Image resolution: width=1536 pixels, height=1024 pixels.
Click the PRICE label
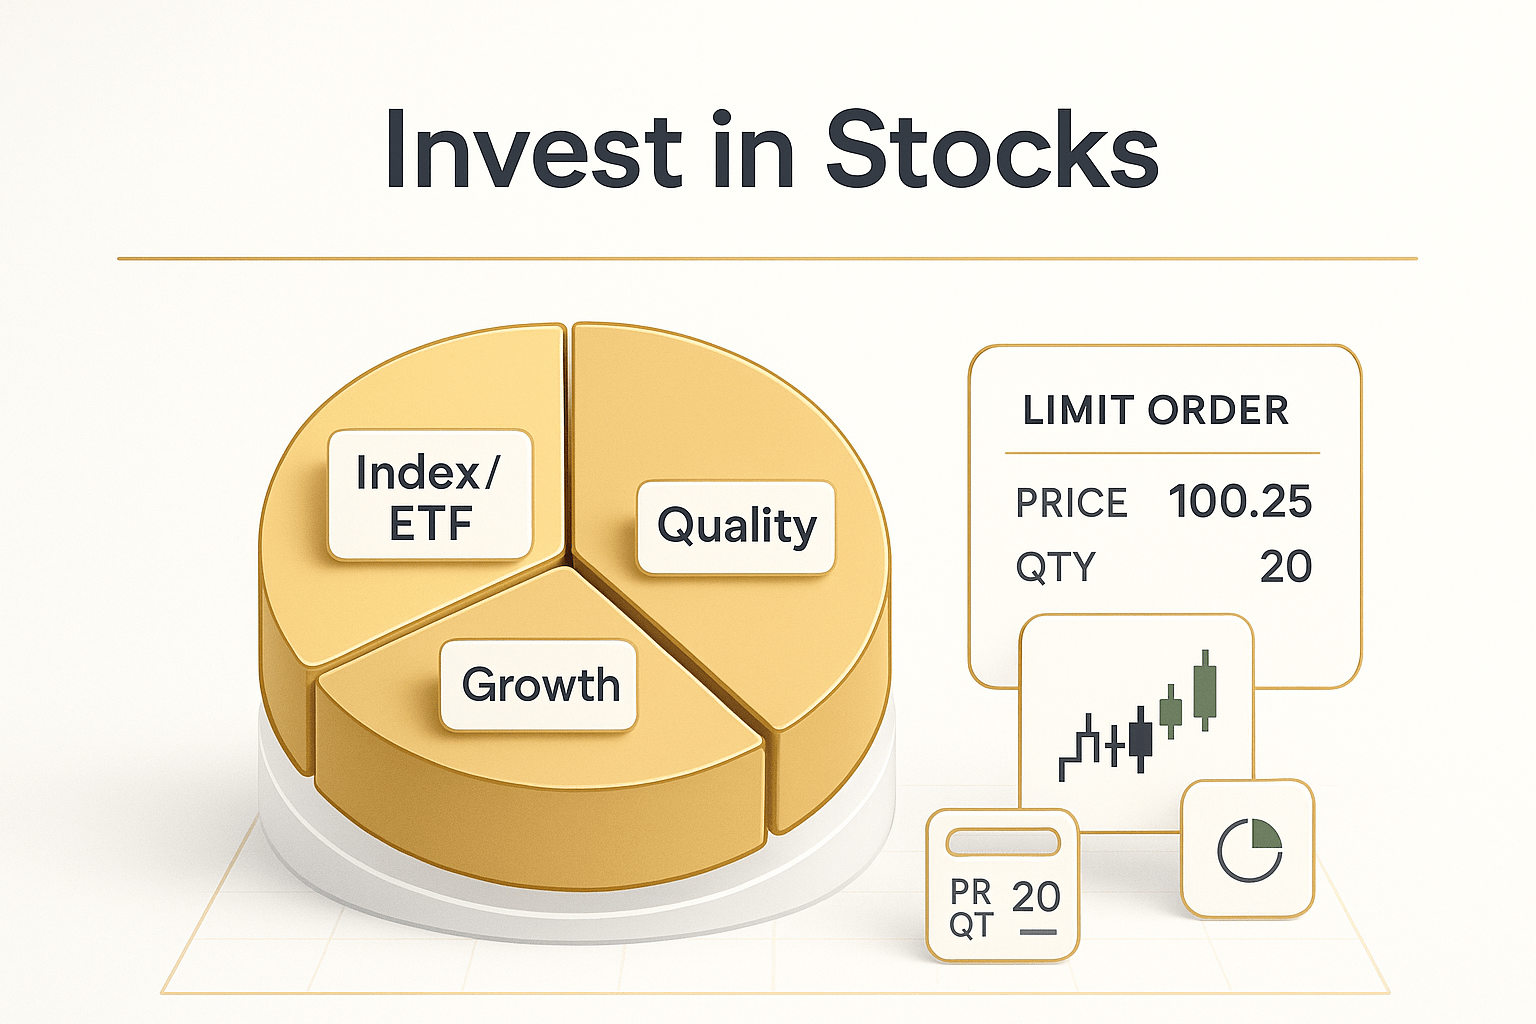tap(1071, 503)
